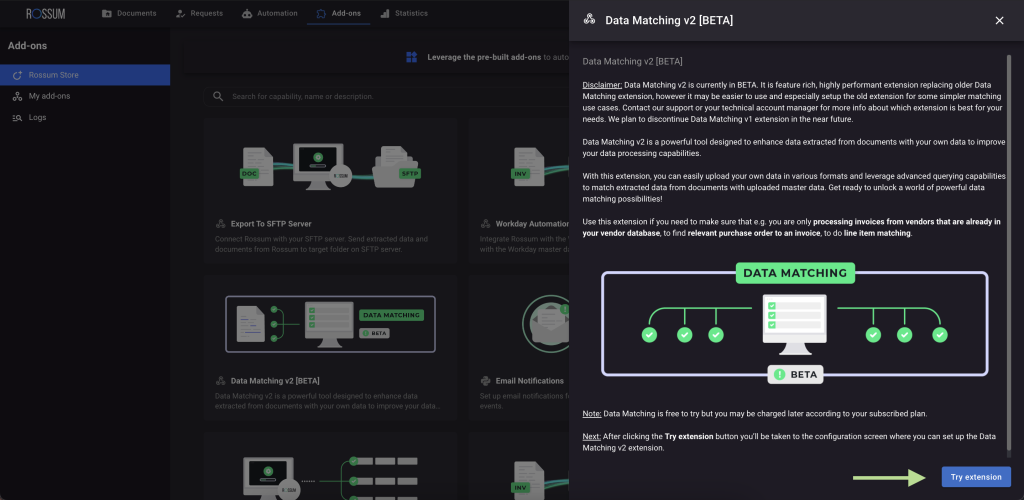Screen dimensions: 1024x500
Task: Open the Email Notifications card title
Action: click(x=530, y=381)
